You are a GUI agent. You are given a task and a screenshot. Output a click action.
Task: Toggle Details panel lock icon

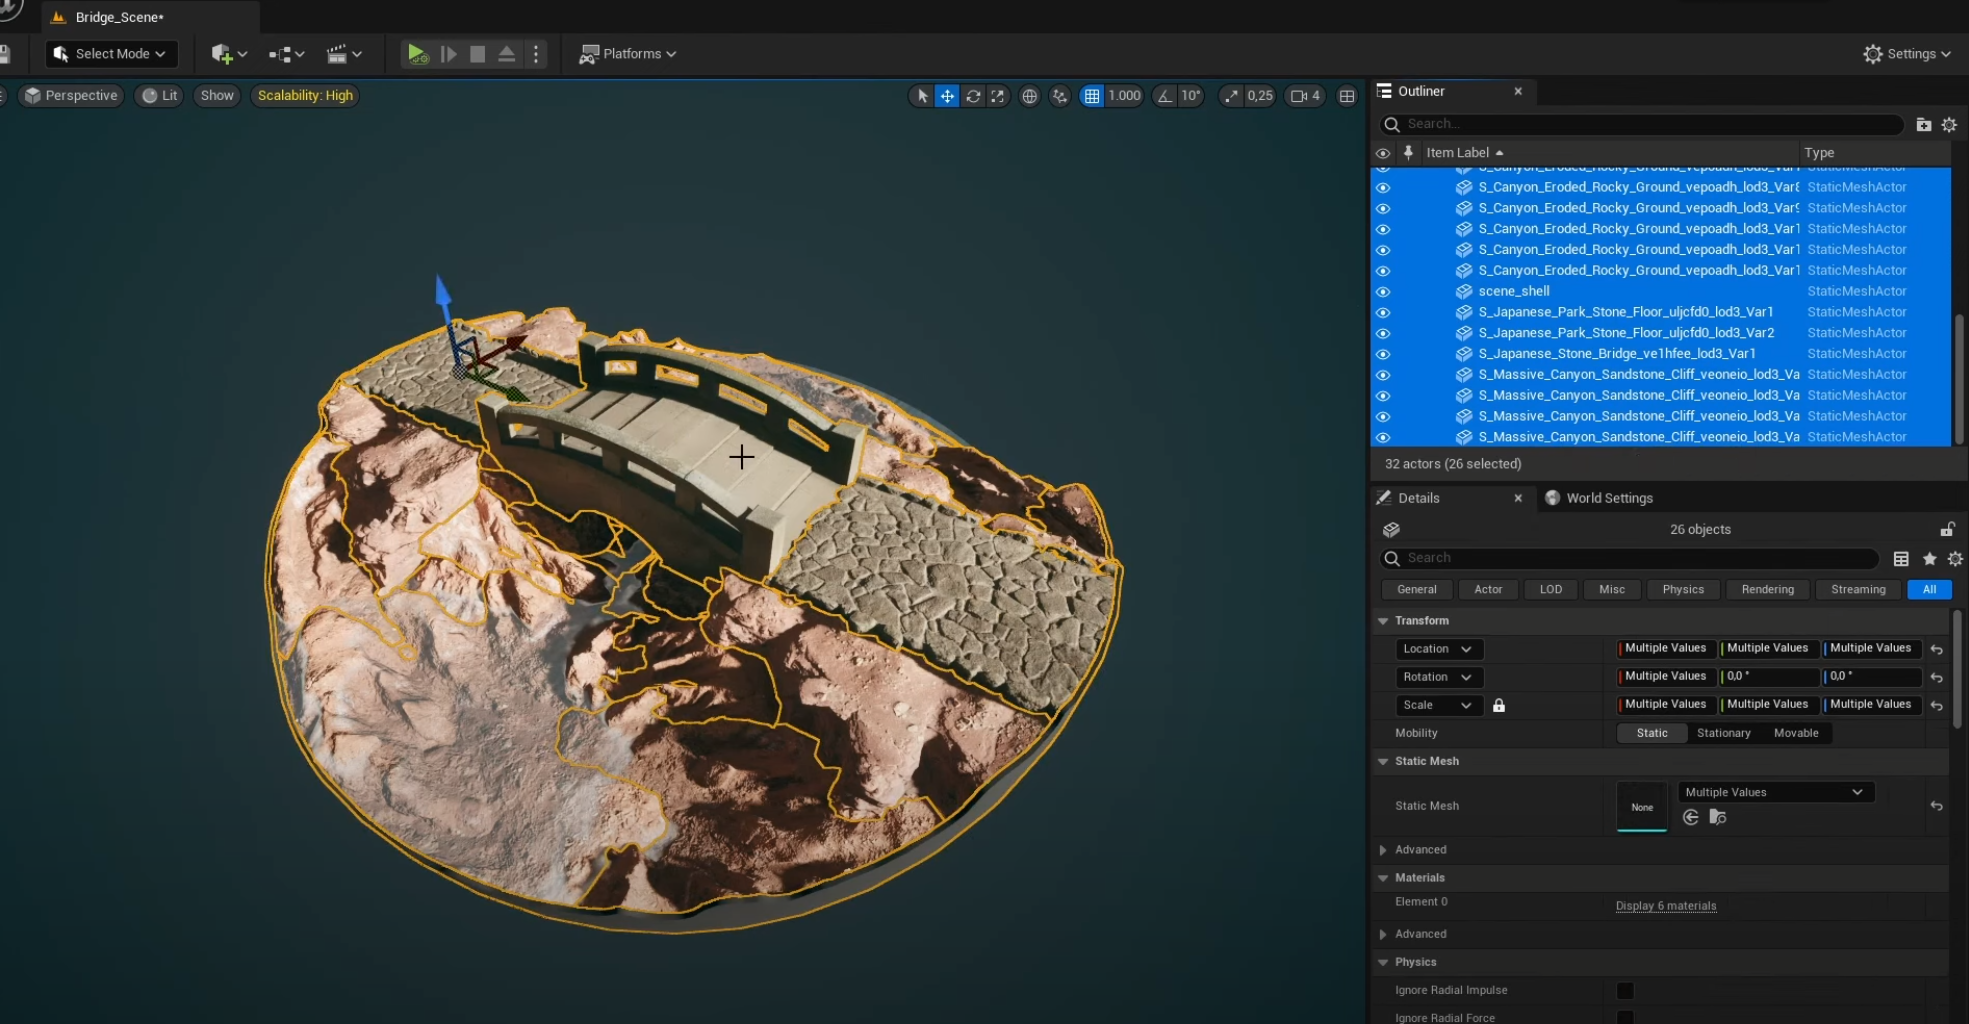coord(1947,529)
